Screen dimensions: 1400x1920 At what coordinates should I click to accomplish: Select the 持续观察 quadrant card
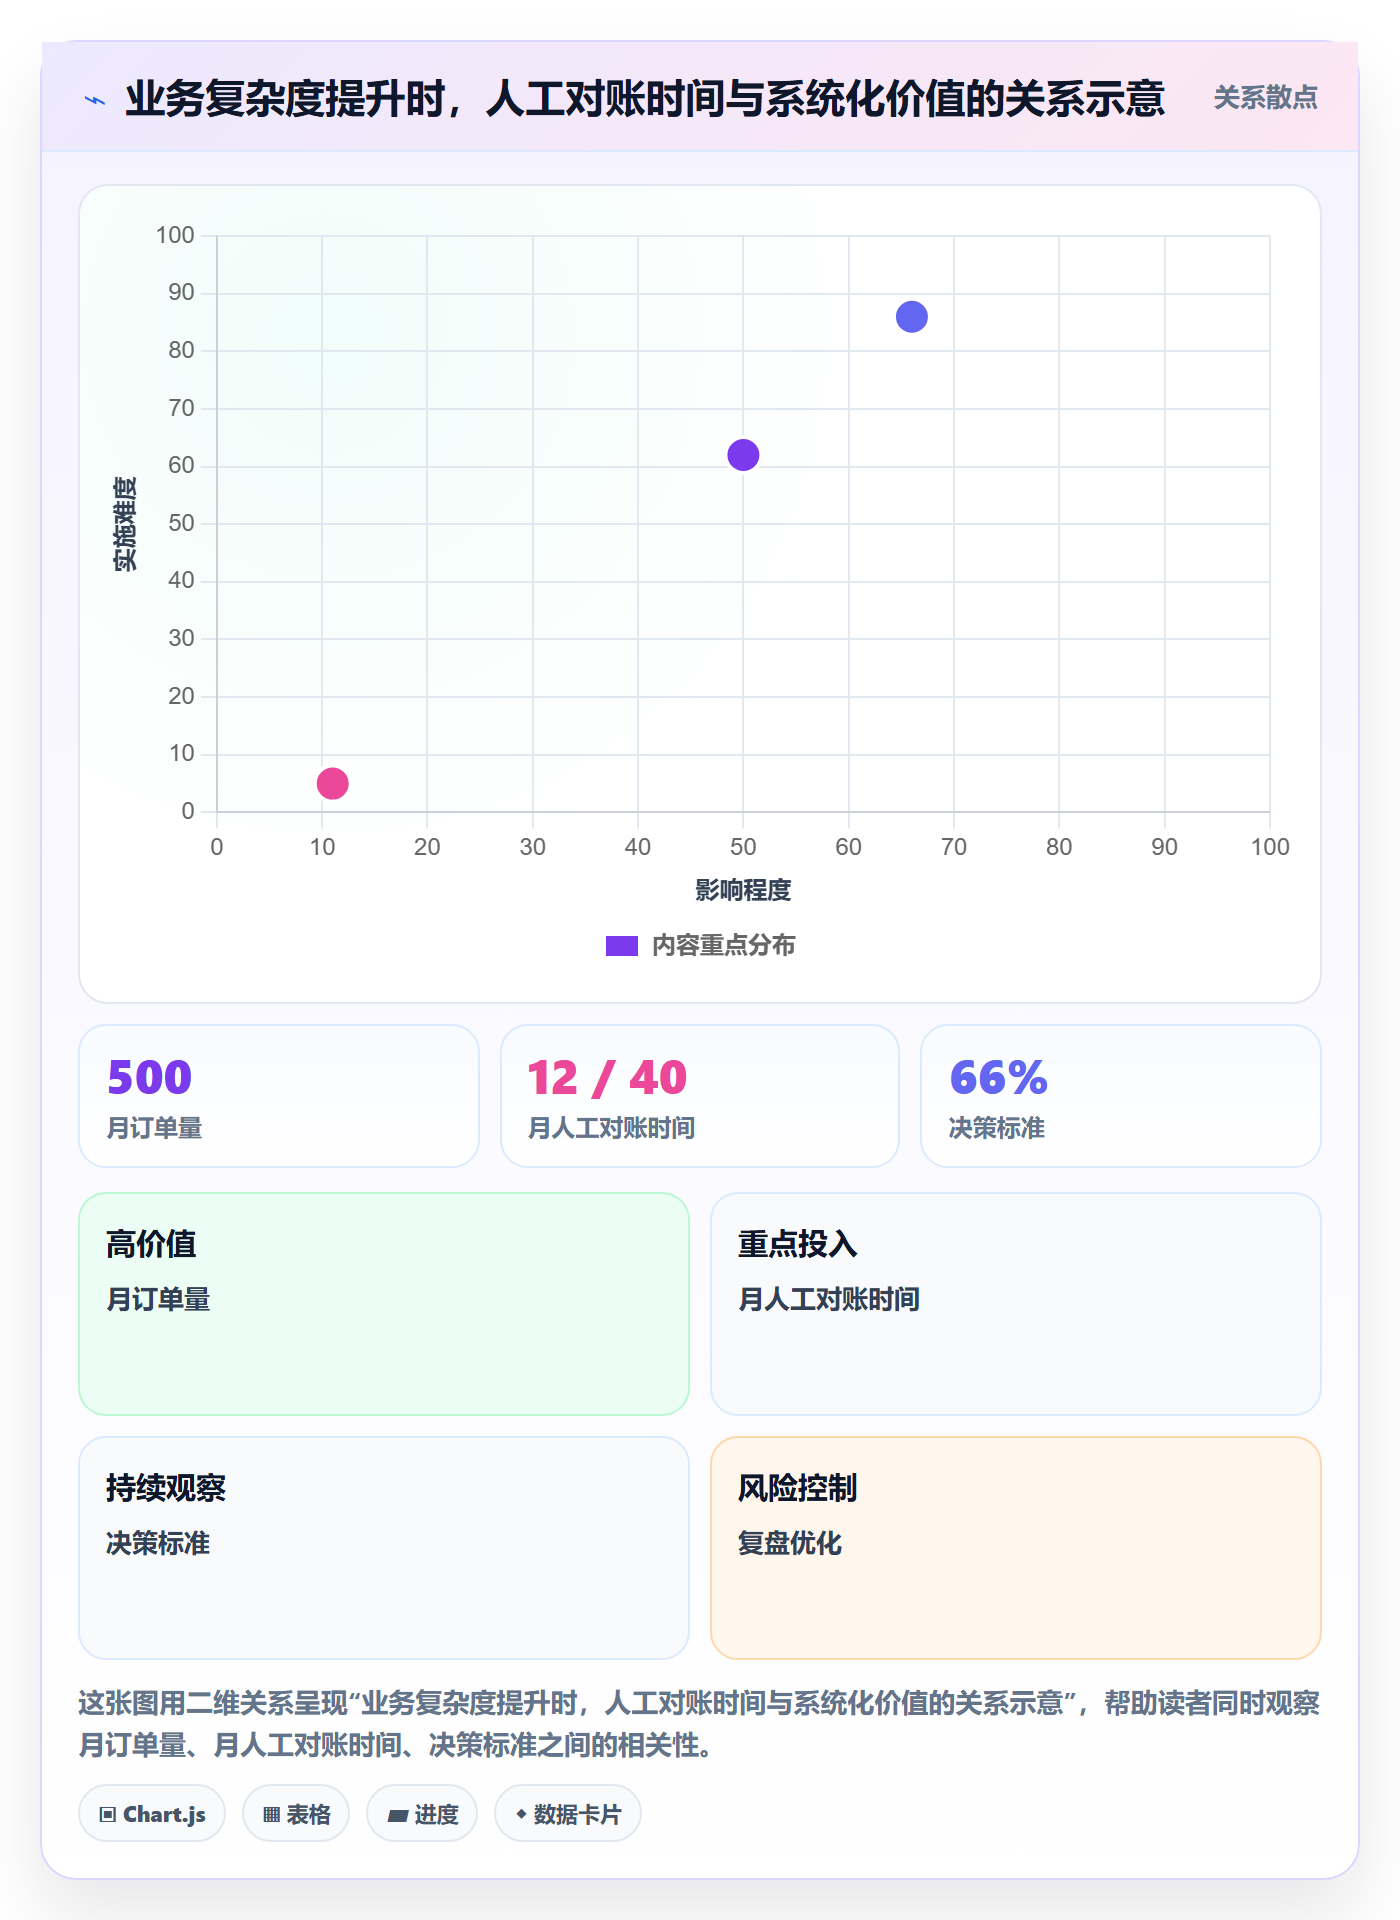click(384, 1548)
